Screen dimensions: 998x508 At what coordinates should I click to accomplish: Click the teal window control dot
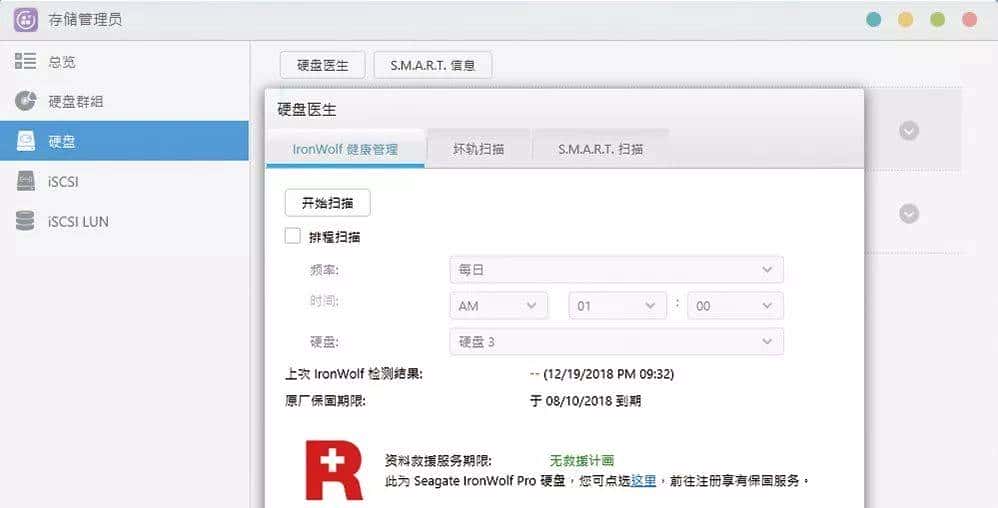874,19
